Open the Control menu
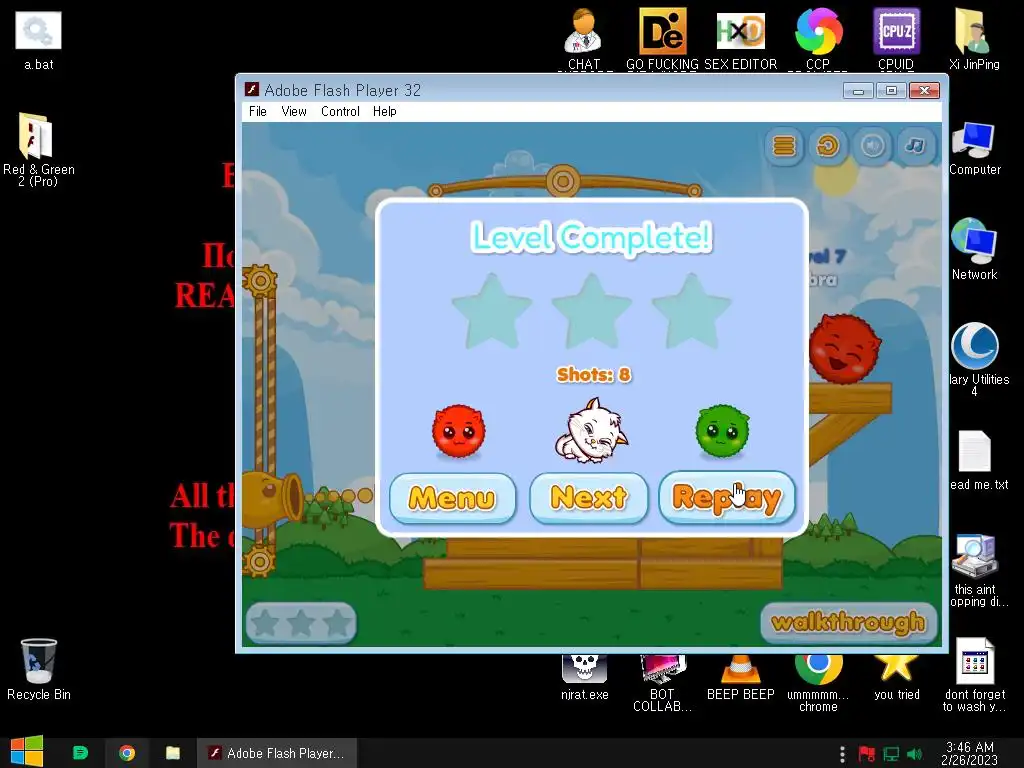The width and height of the screenshot is (1024, 768). point(340,111)
